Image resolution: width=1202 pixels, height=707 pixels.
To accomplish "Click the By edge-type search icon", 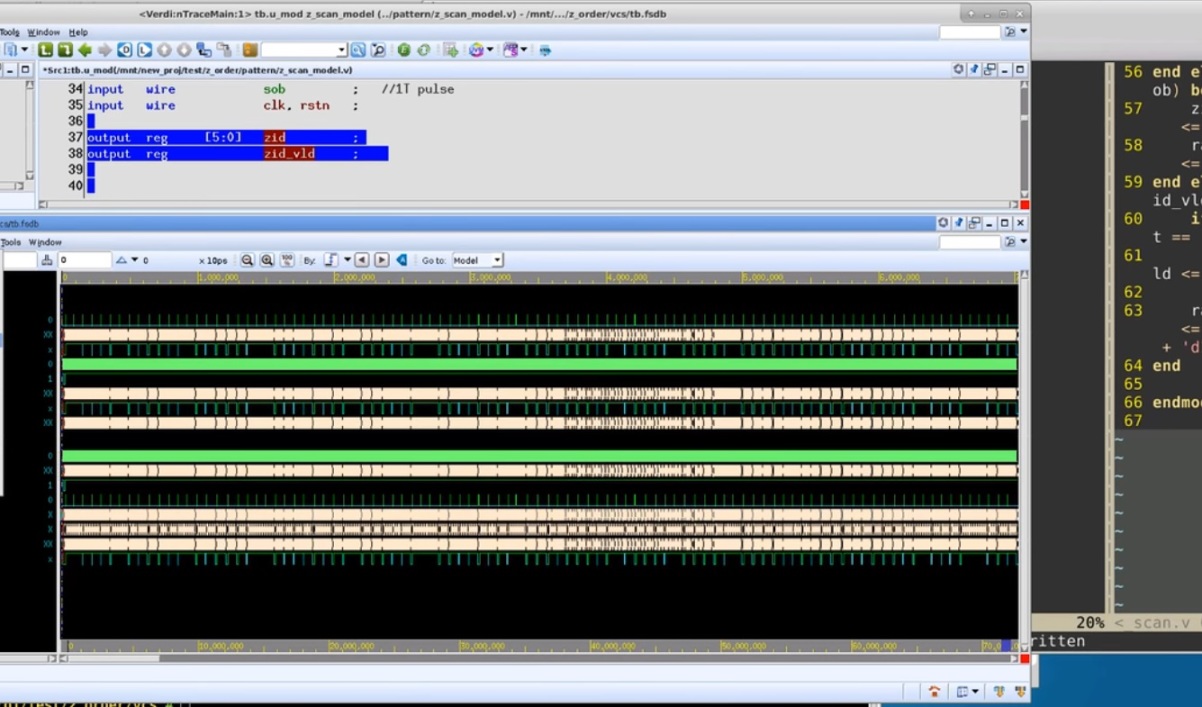I will (331, 260).
